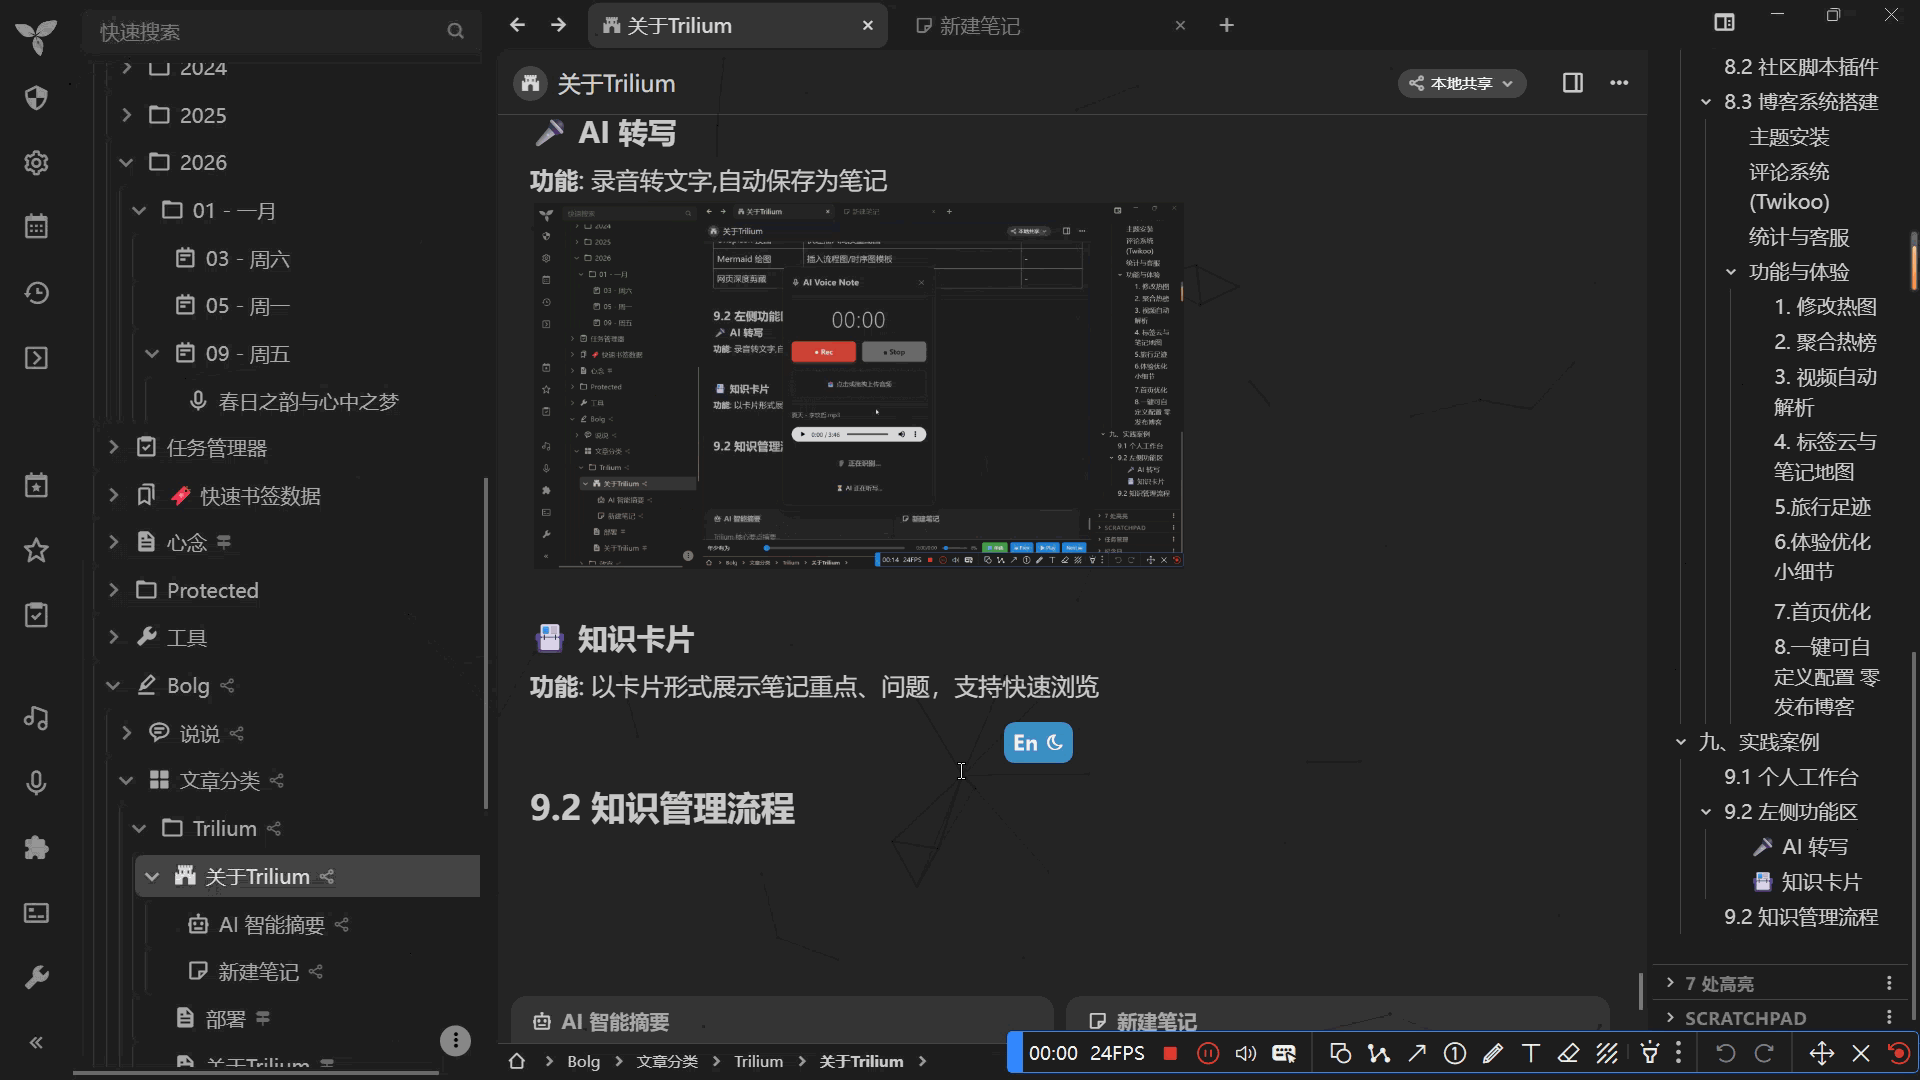Toggle window layout icon in the title bar
Screen dimensions: 1920x1080
(1724, 22)
